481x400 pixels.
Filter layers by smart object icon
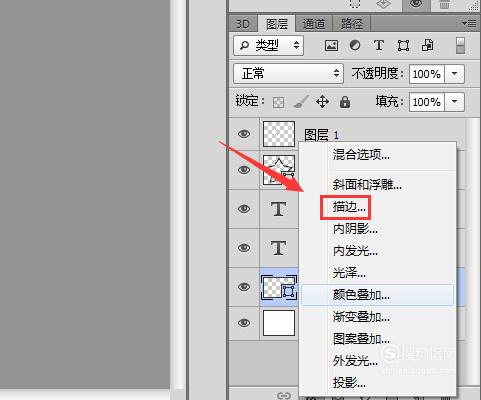[427, 45]
